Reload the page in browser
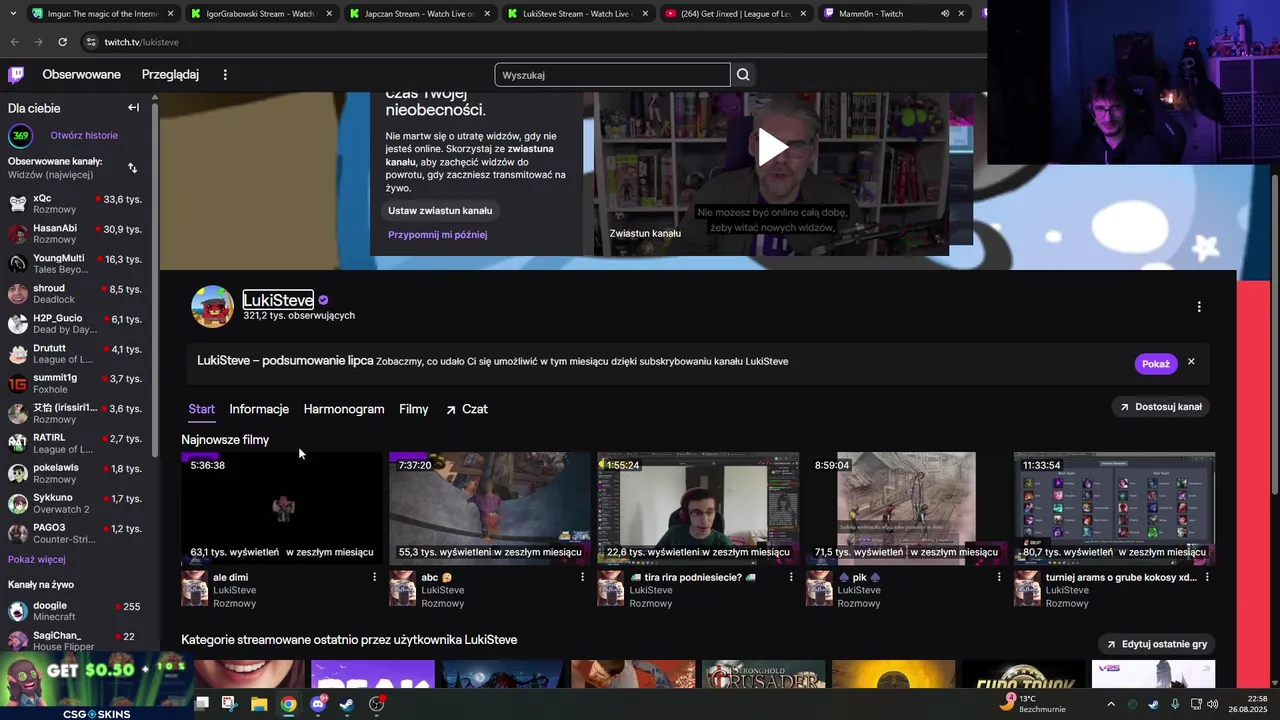Image resolution: width=1280 pixels, height=720 pixels. pyautogui.click(x=62, y=42)
